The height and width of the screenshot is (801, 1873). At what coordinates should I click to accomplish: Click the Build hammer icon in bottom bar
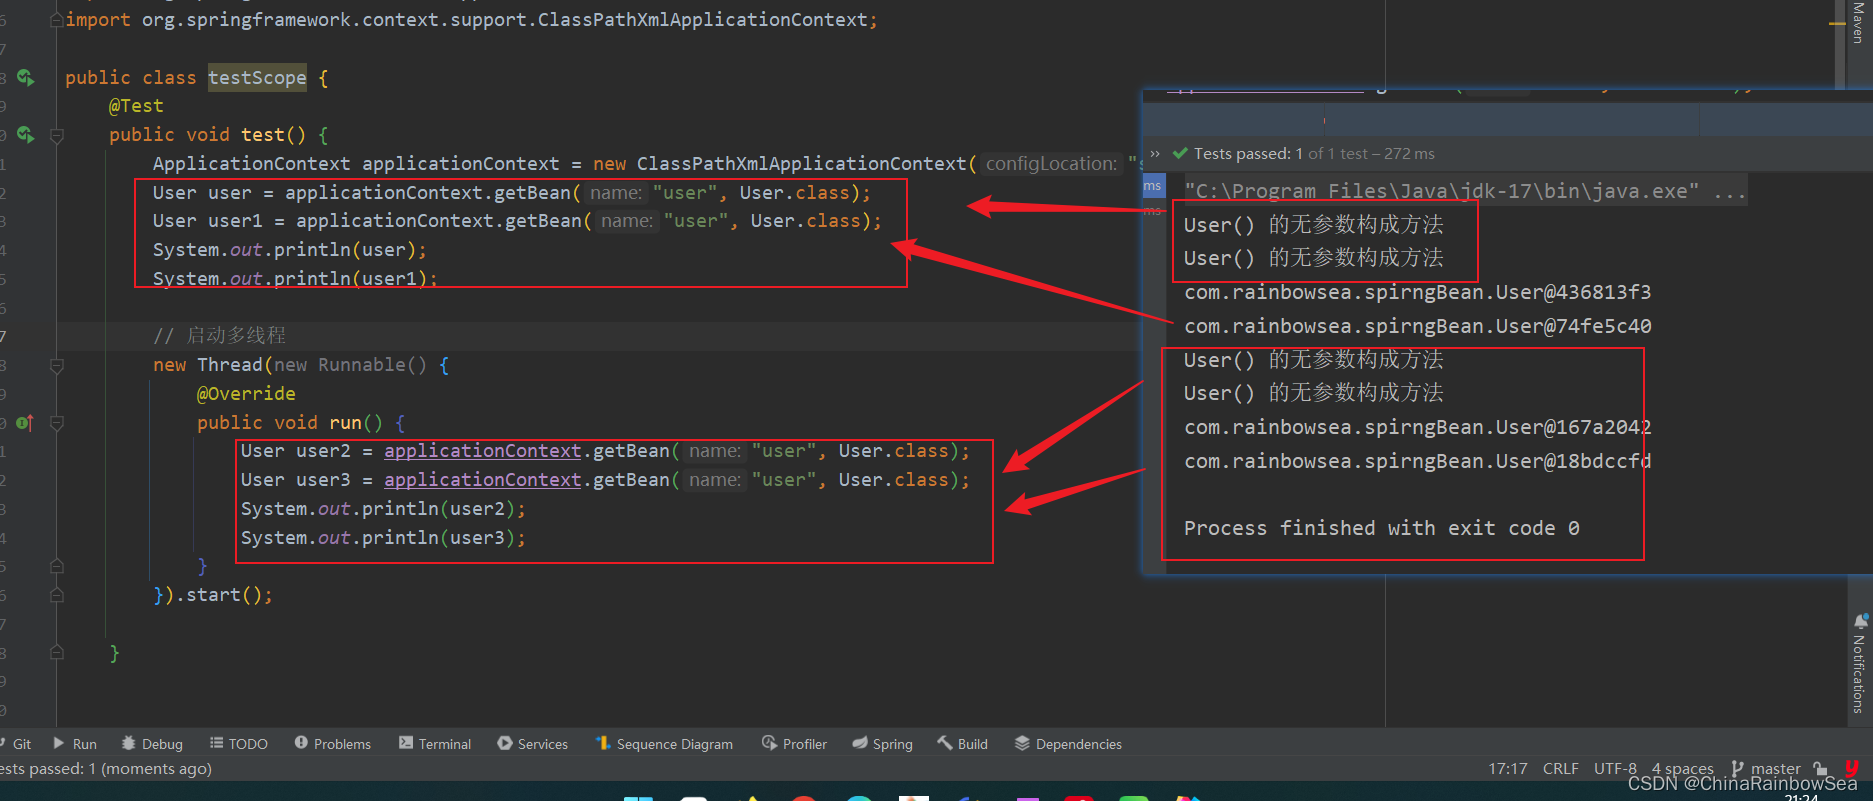(x=945, y=743)
